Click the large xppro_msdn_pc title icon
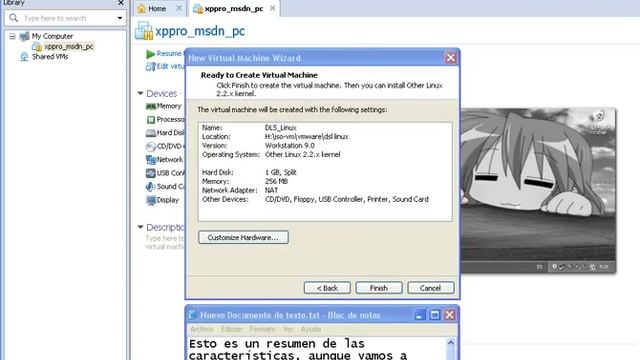Viewport: 640px width, 360px height. pyautogui.click(x=144, y=31)
